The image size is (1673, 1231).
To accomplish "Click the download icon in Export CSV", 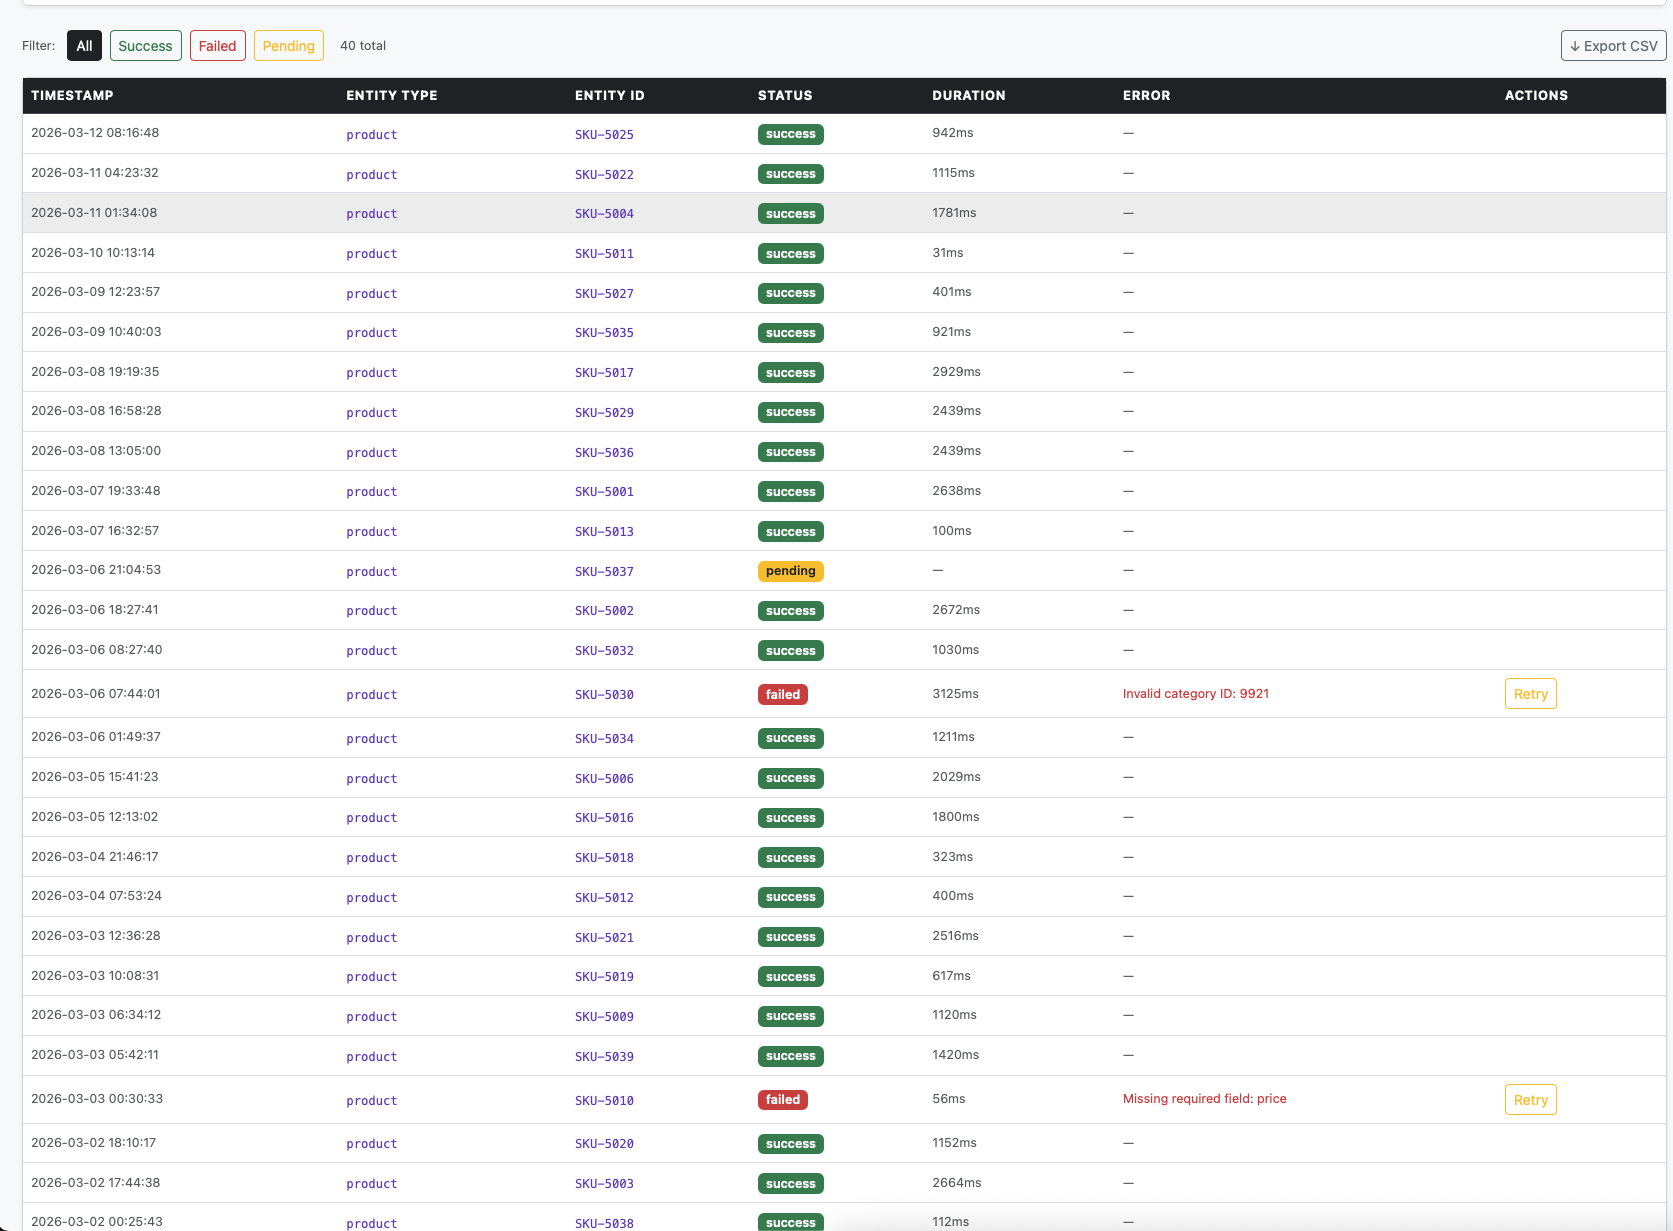I will [x=1576, y=45].
